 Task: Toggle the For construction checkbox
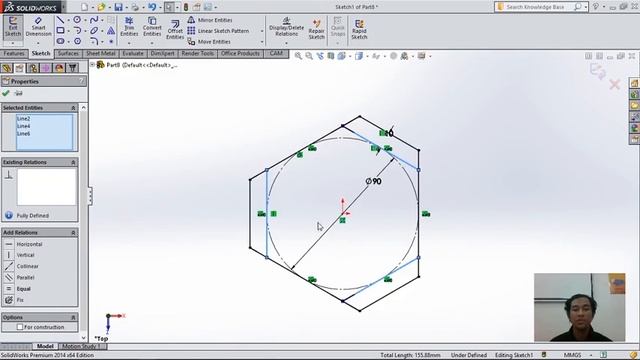pos(20,327)
